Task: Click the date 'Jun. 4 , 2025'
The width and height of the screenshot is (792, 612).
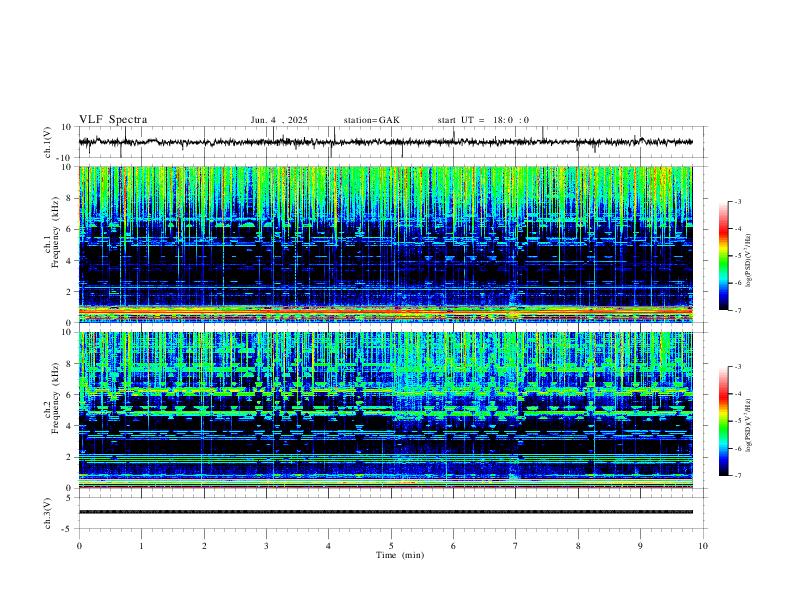Action: click(x=279, y=120)
